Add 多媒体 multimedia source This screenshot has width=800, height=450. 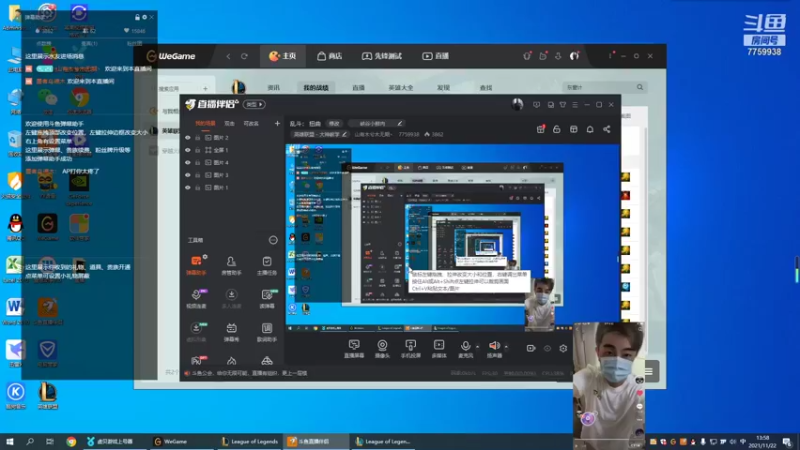pos(439,349)
